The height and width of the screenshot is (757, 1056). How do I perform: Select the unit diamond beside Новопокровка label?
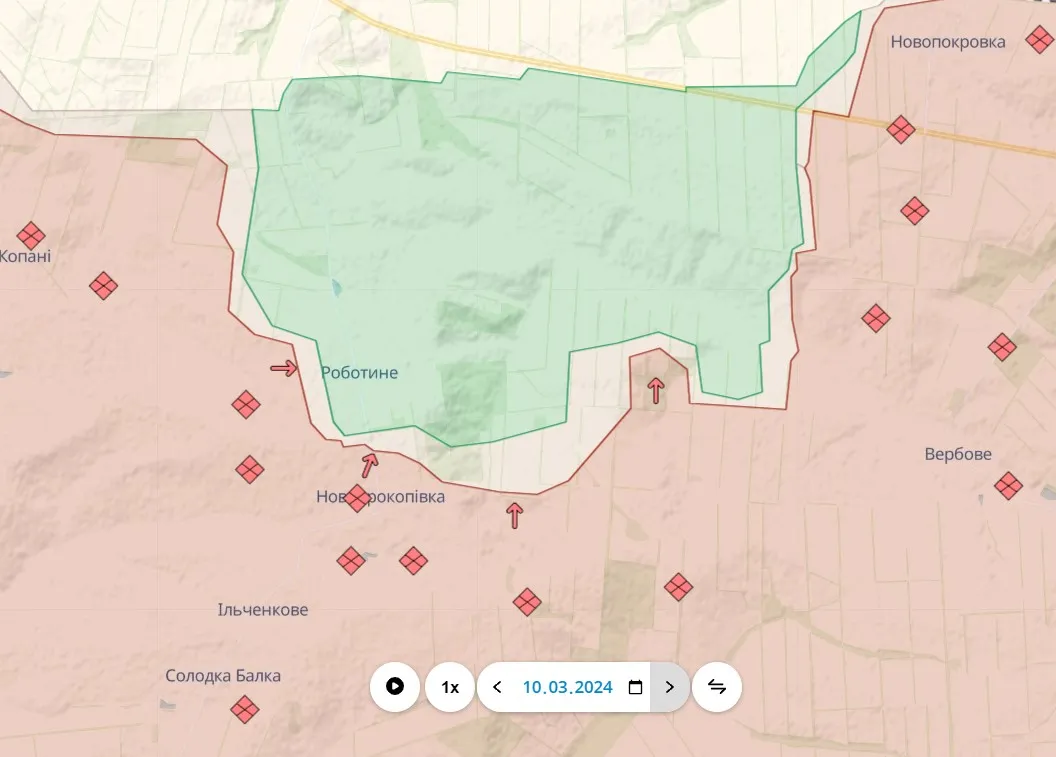(1037, 41)
